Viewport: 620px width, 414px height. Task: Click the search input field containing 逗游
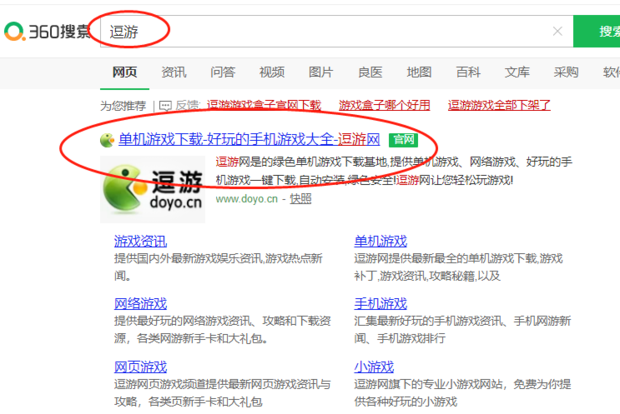336,31
